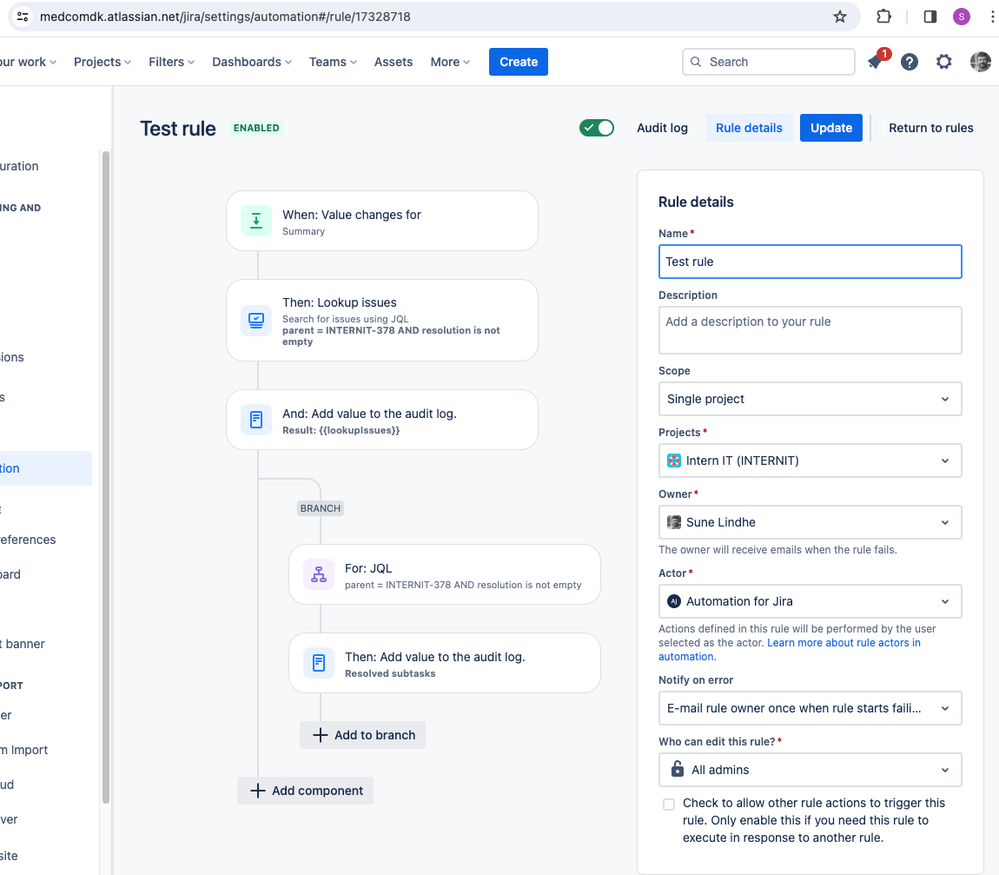Viewport: 999px width, 875px height.
Task: Click the trigger icon for Value changes
Action: coord(256,221)
